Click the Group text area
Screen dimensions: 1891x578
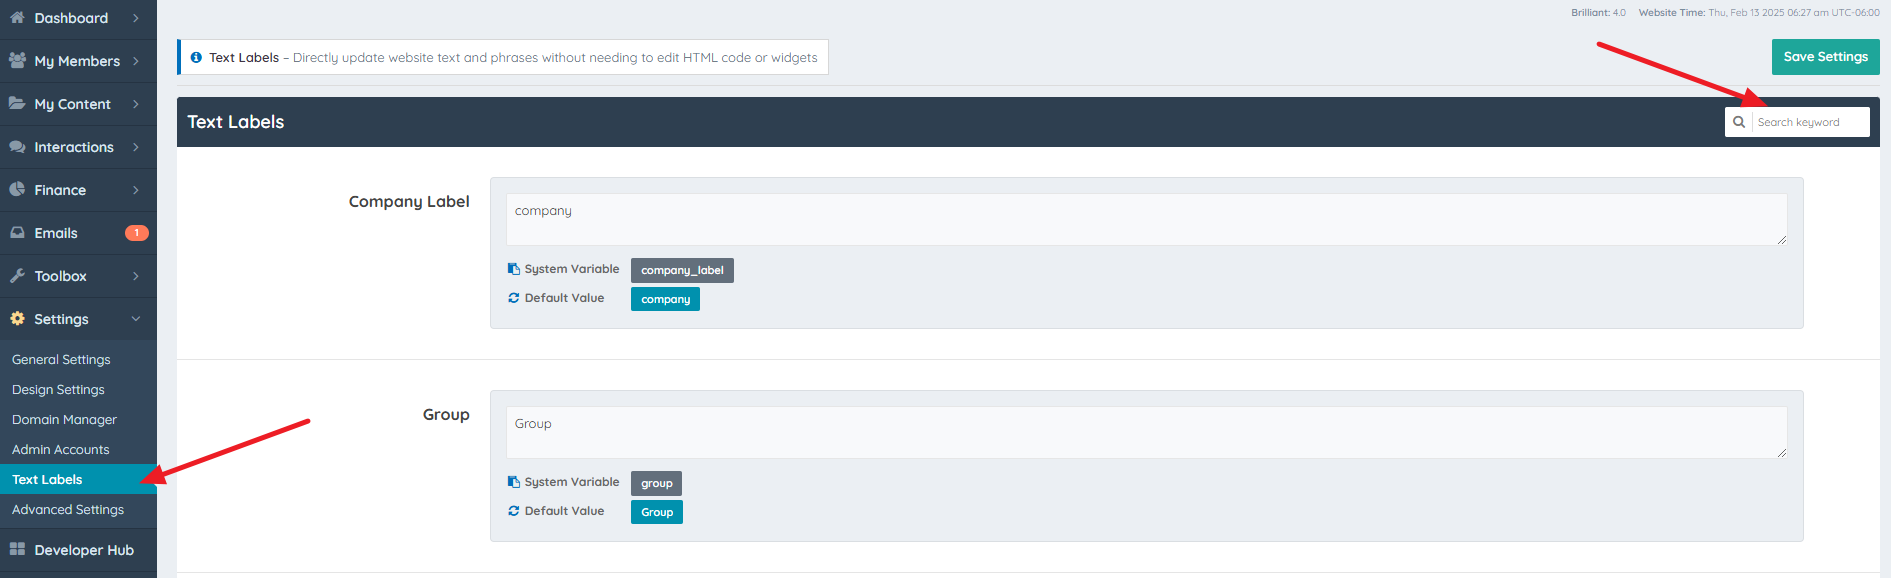tap(1146, 433)
